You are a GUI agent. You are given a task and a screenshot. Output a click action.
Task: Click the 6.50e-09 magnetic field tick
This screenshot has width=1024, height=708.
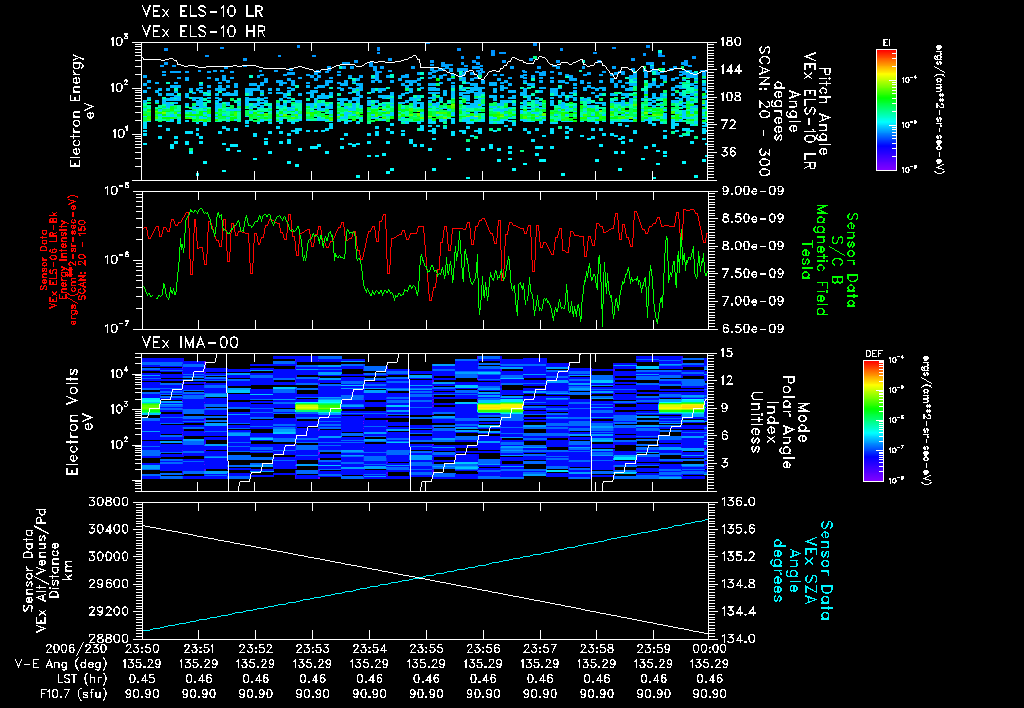pos(751,329)
